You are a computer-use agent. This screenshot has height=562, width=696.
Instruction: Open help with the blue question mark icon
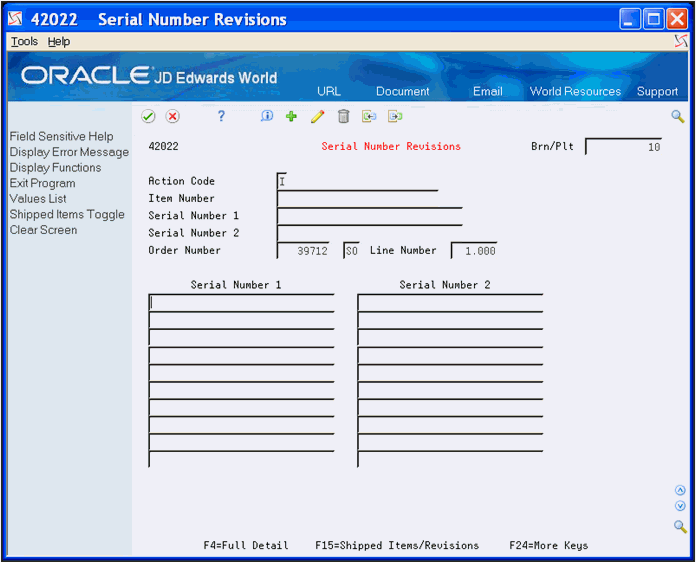coord(221,116)
